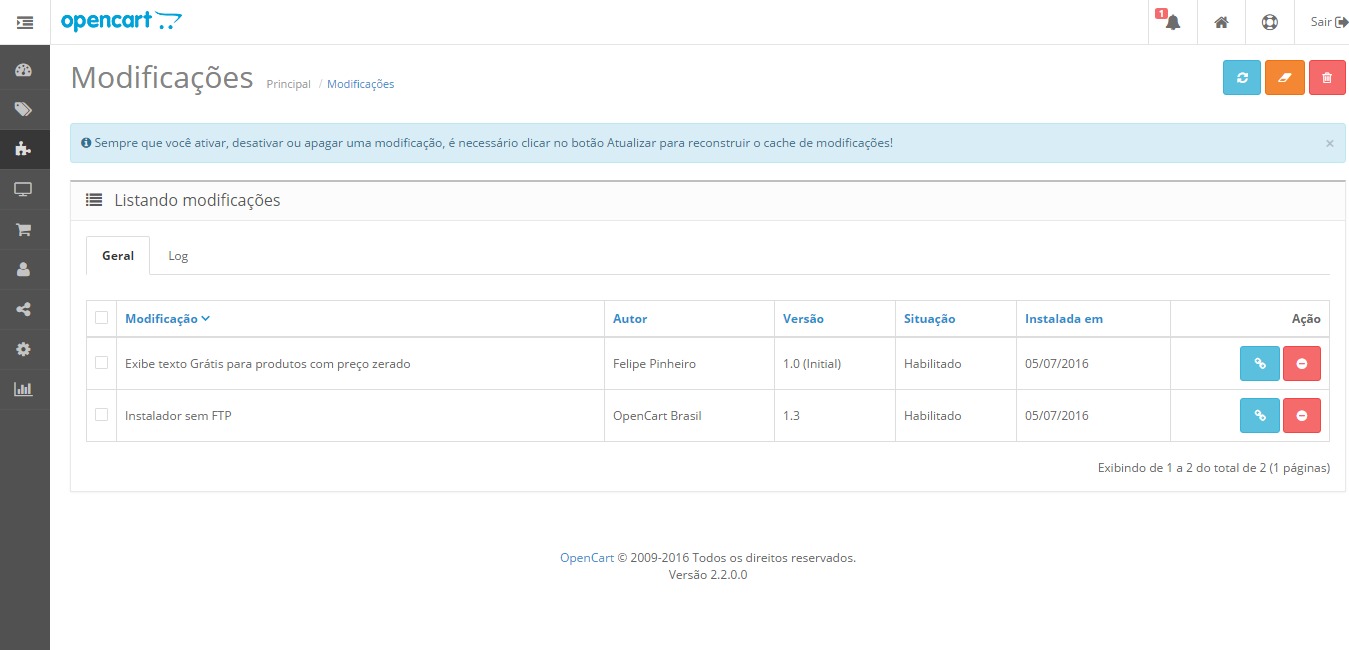Screen dimensions: 1349x650
Task: Check the box for Exibe texto Grátis row
Action: pos(101,363)
